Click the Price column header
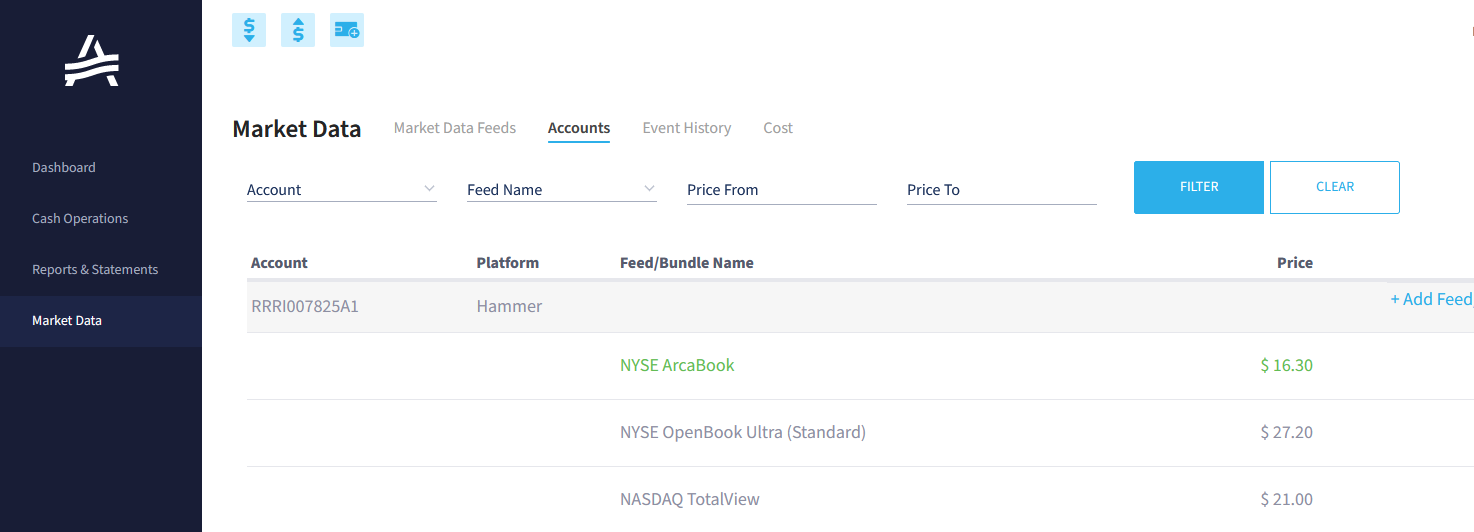The width and height of the screenshot is (1474, 532). coord(1295,263)
